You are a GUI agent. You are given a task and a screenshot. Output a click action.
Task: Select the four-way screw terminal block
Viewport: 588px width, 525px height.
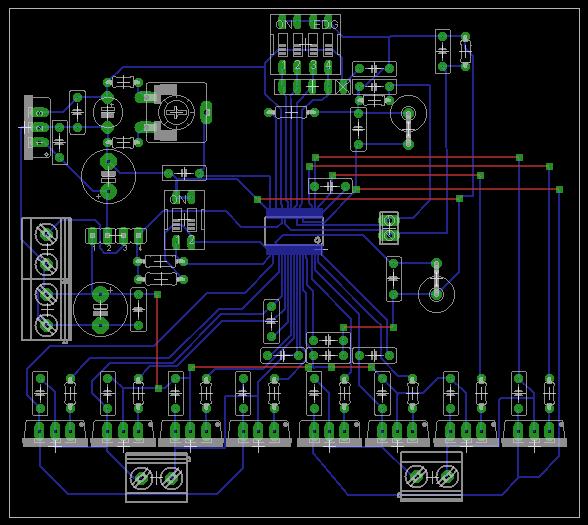46,279
